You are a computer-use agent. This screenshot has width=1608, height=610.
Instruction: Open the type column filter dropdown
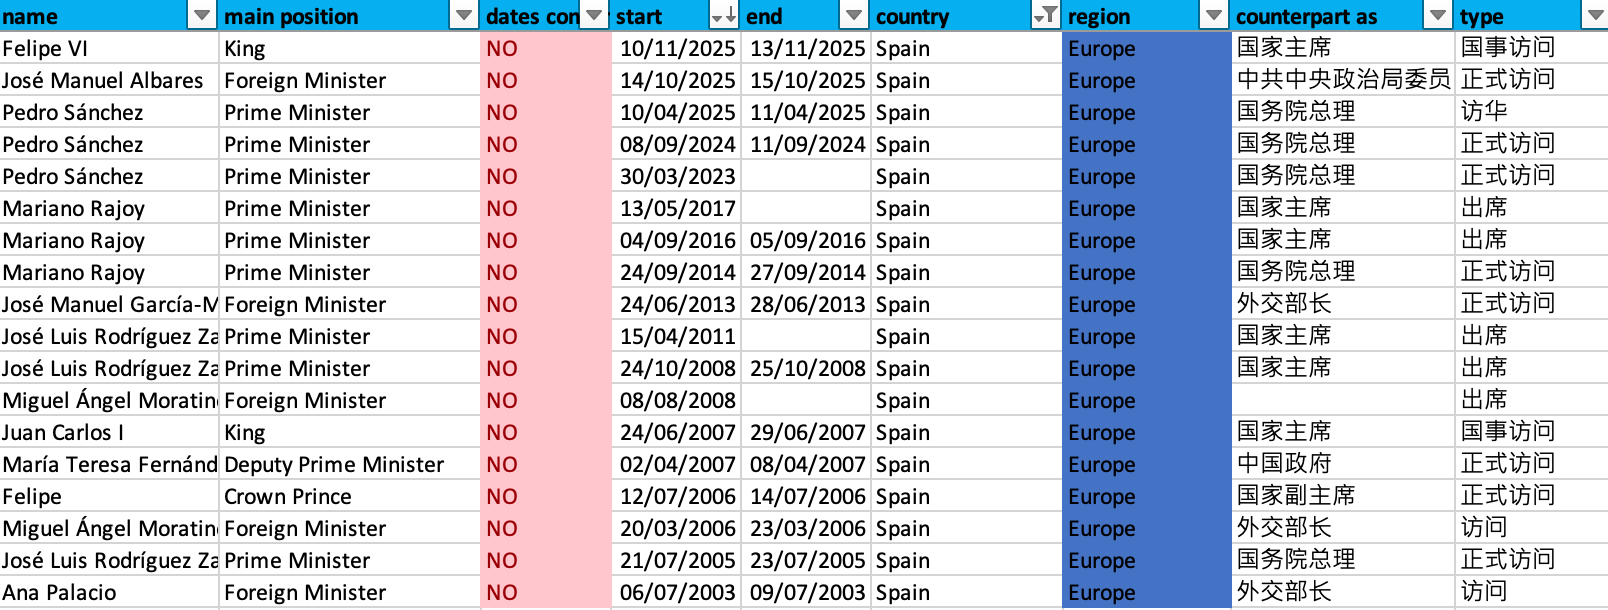pos(1593,16)
